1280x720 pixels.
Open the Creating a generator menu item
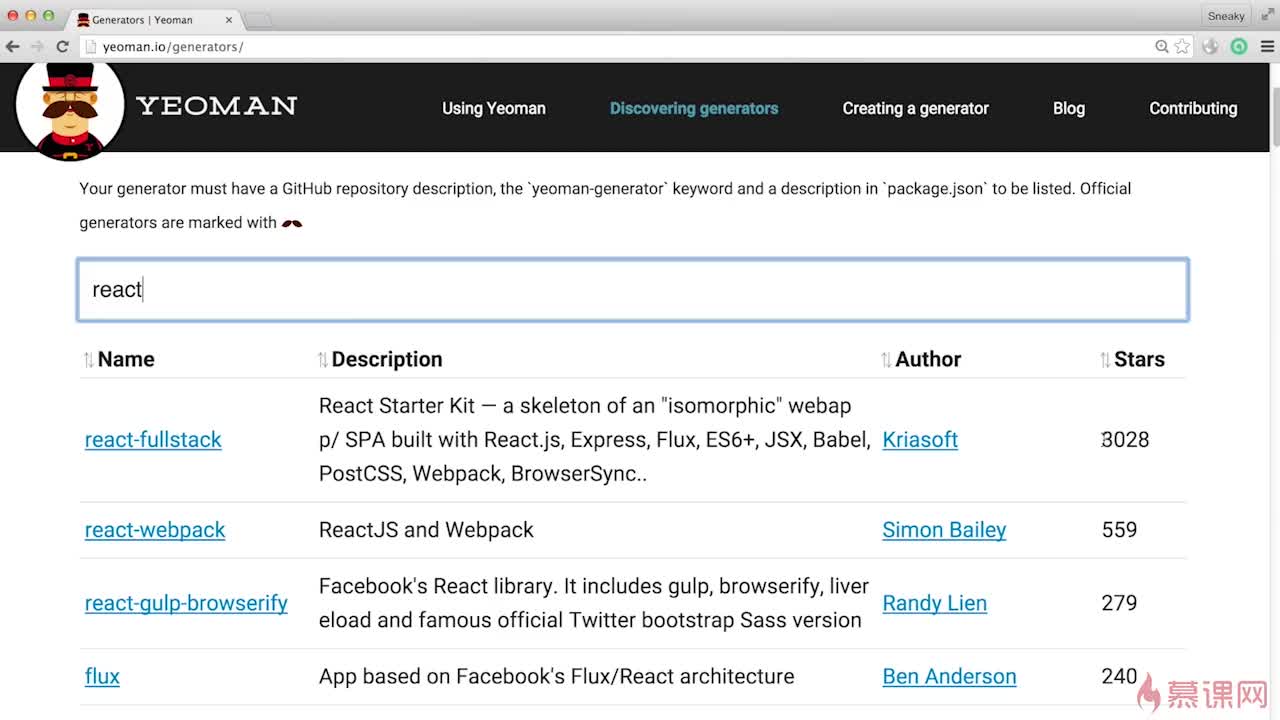(x=915, y=108)
